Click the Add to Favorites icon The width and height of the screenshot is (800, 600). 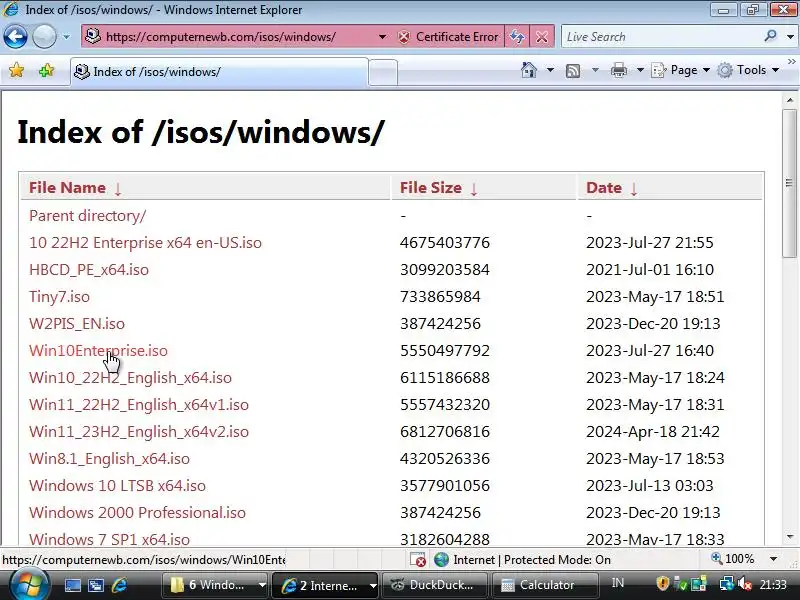coord(46,70)
